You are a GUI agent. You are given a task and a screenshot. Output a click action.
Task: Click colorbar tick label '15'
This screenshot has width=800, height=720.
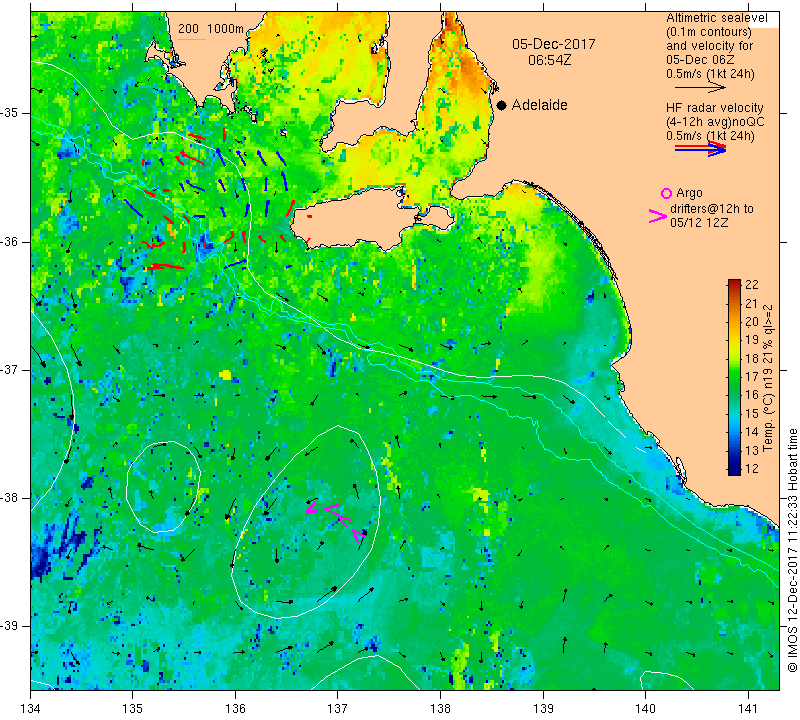click(752, 413)
